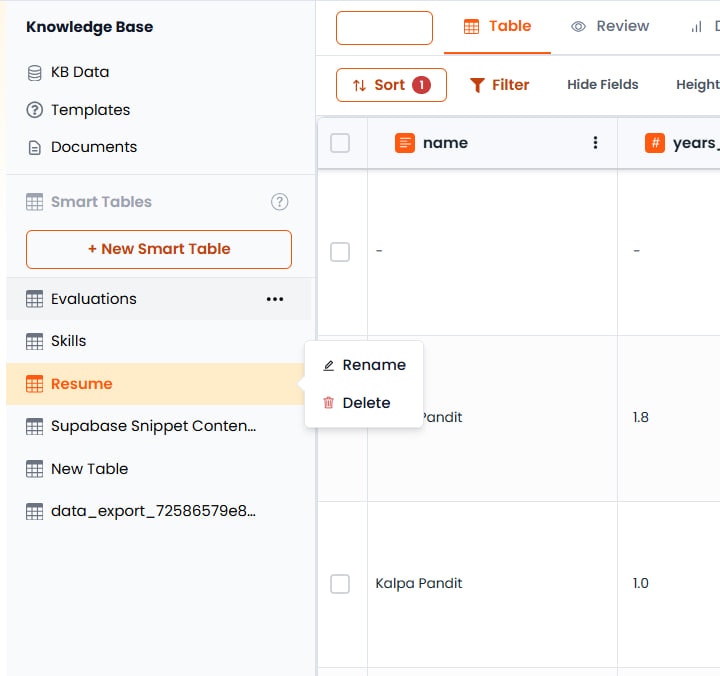Open Hide Fields options
Image resolution: width=720 pixels, height=676 pixels.
click(602, 84)
